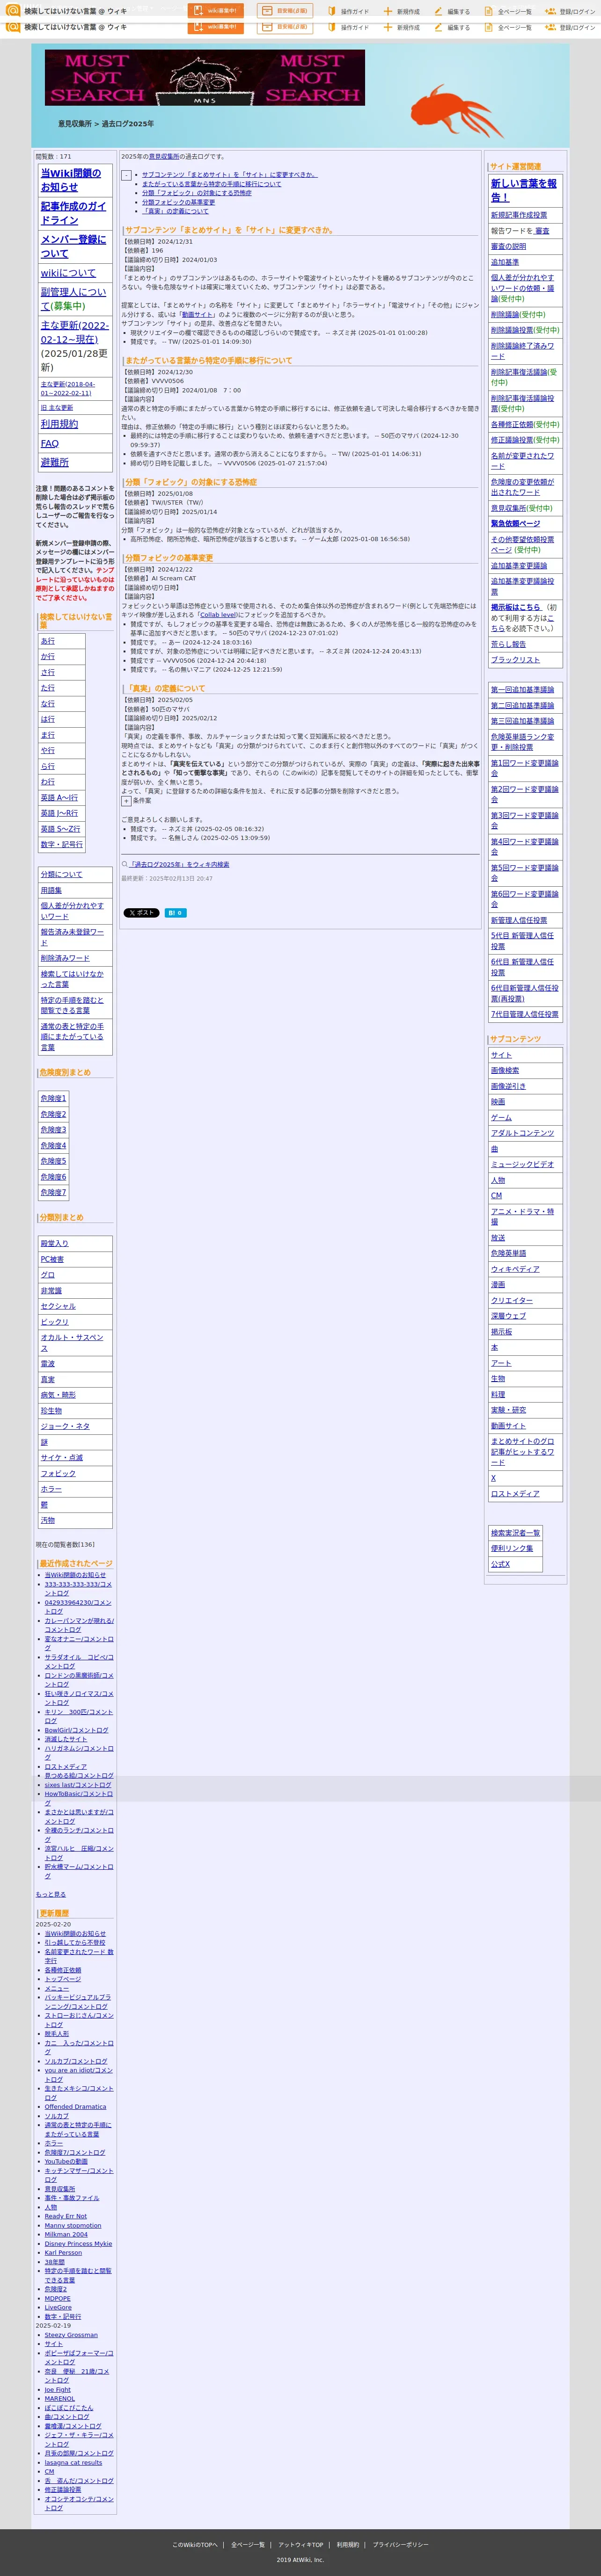
Task: Open 危険度7 page
Action: click(x=53, y=1192)
